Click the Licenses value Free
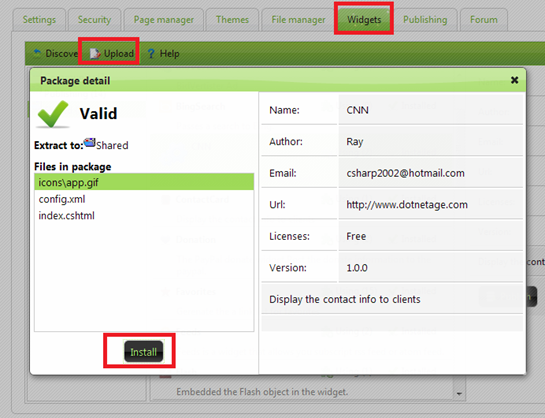The width and height of the screenshot is (545, 418). click(x=356, y=236)
